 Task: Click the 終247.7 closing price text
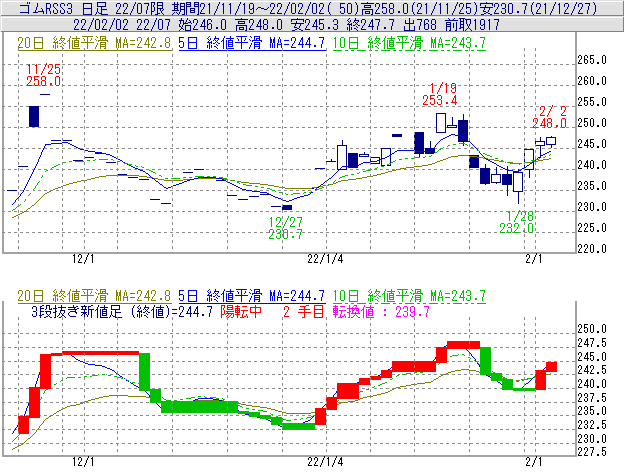click(370, 25)
